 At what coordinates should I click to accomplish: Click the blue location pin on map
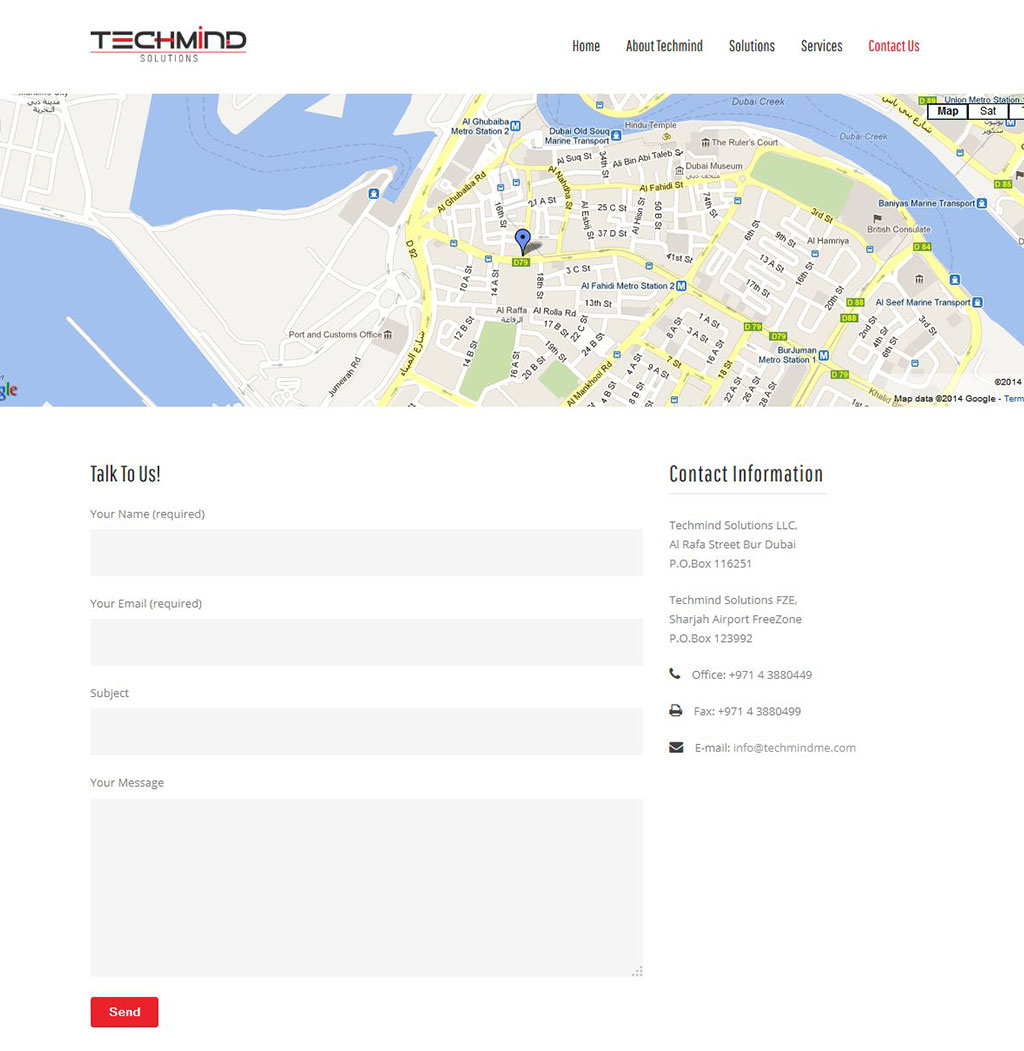(522, 241)
